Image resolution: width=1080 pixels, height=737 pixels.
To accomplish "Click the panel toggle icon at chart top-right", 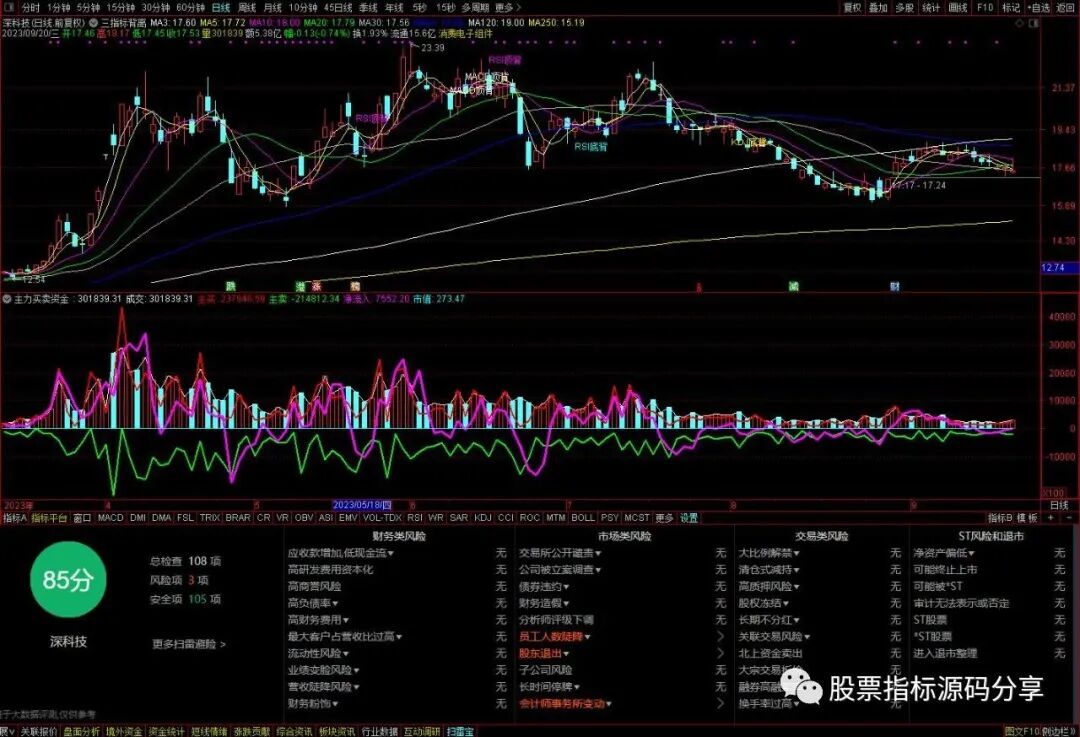I will click(1033, 23).
